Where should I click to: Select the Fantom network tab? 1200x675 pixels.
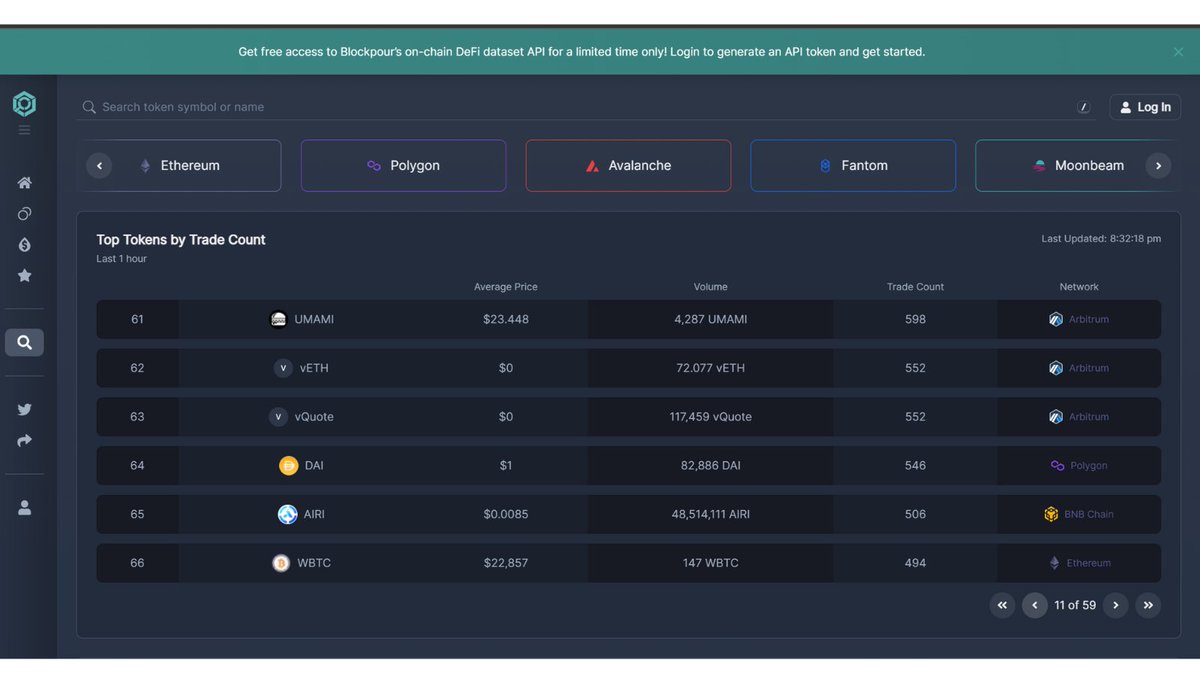(x=853, y=165)
